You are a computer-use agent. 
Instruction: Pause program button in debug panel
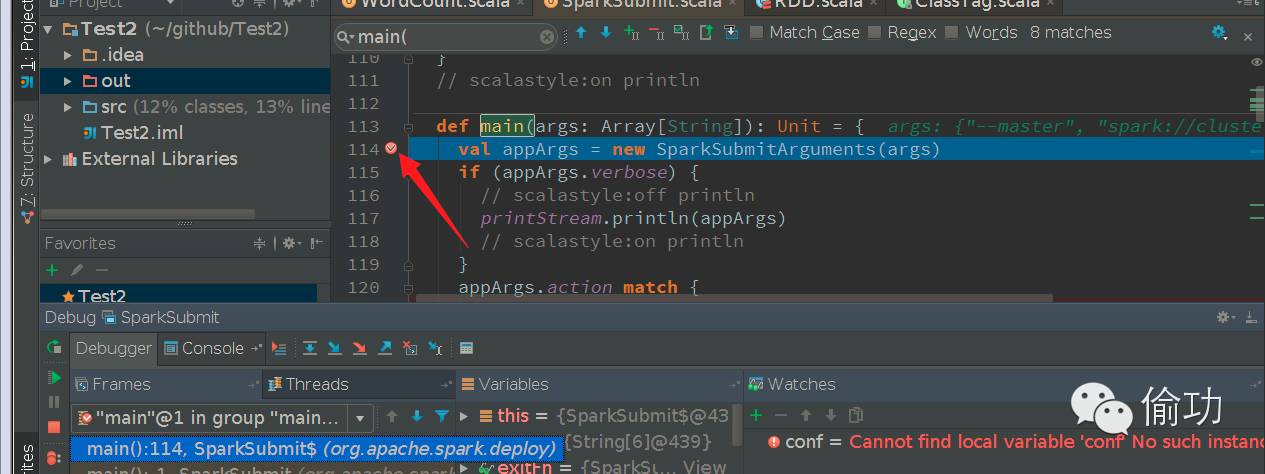coord(54,402)
